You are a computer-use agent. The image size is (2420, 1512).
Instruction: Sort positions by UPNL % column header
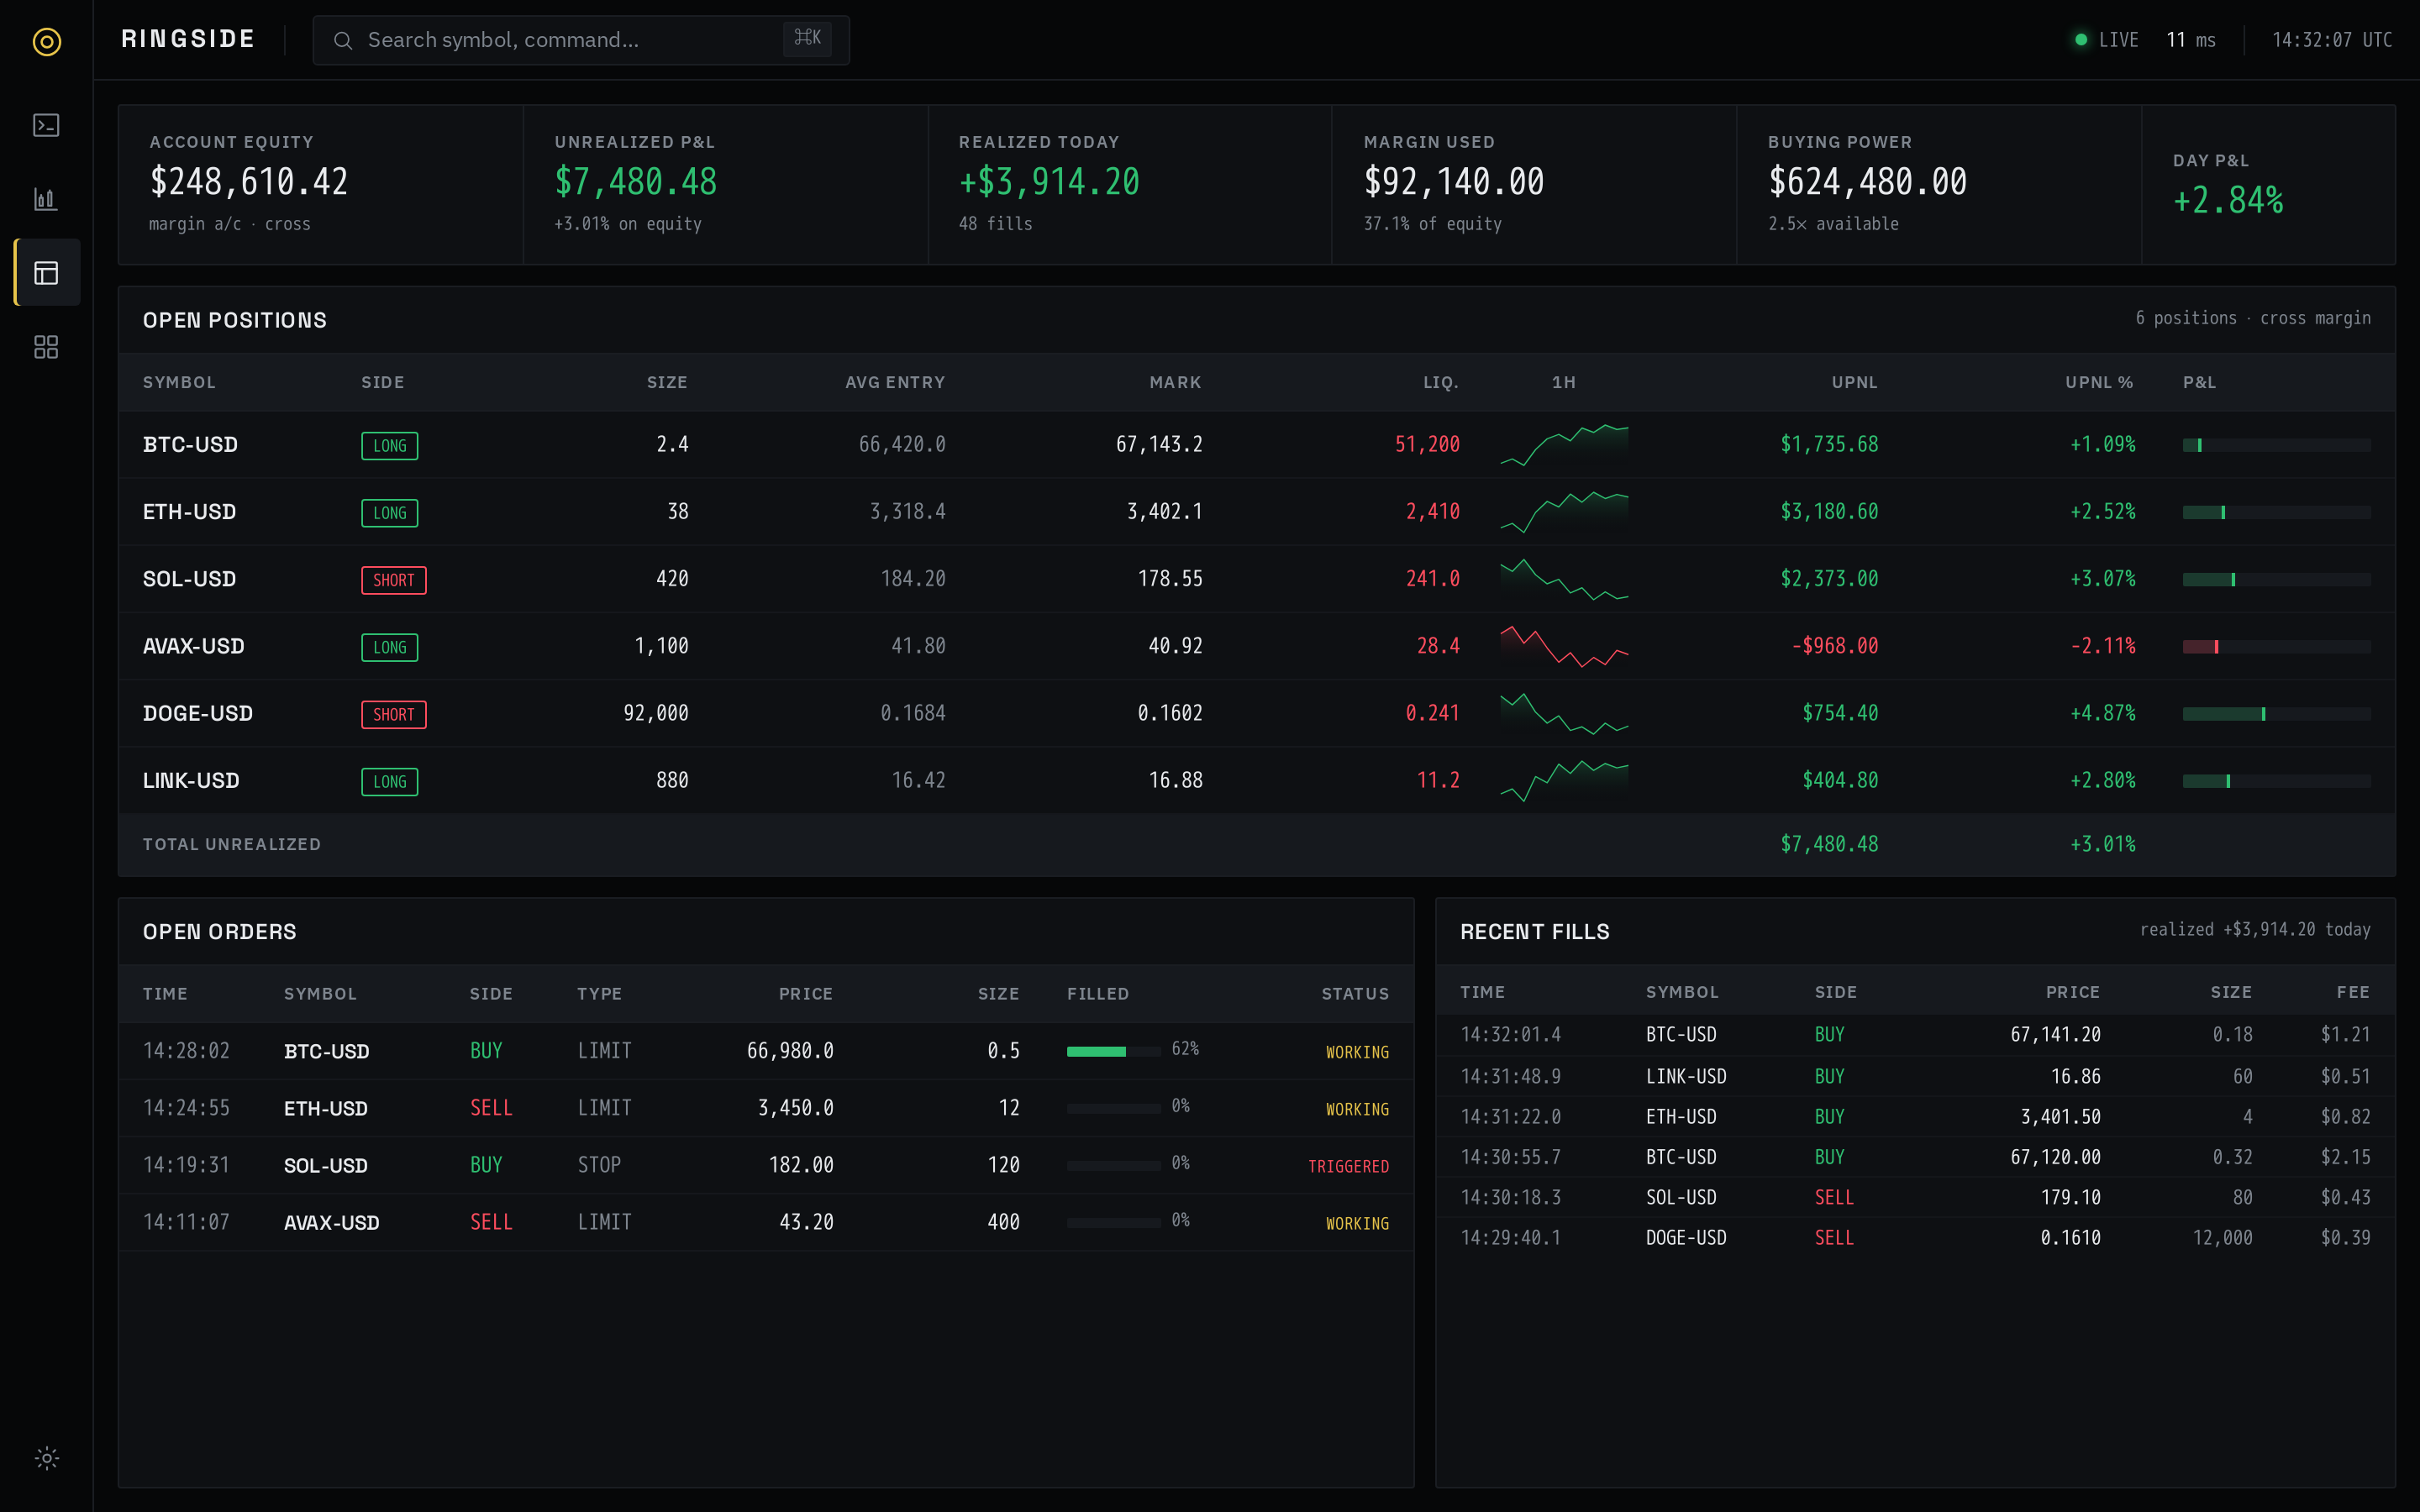2099,383
